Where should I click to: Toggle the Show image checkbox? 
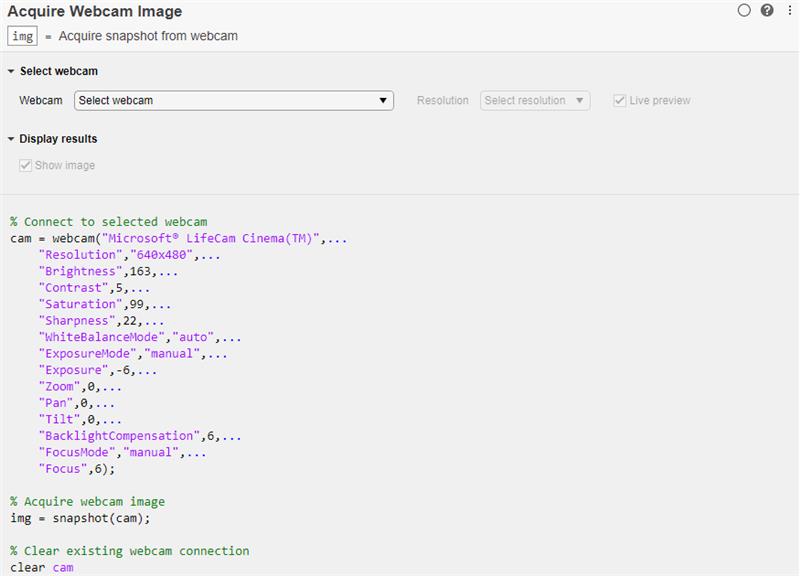pyautogui.click(x=26, y=165)
